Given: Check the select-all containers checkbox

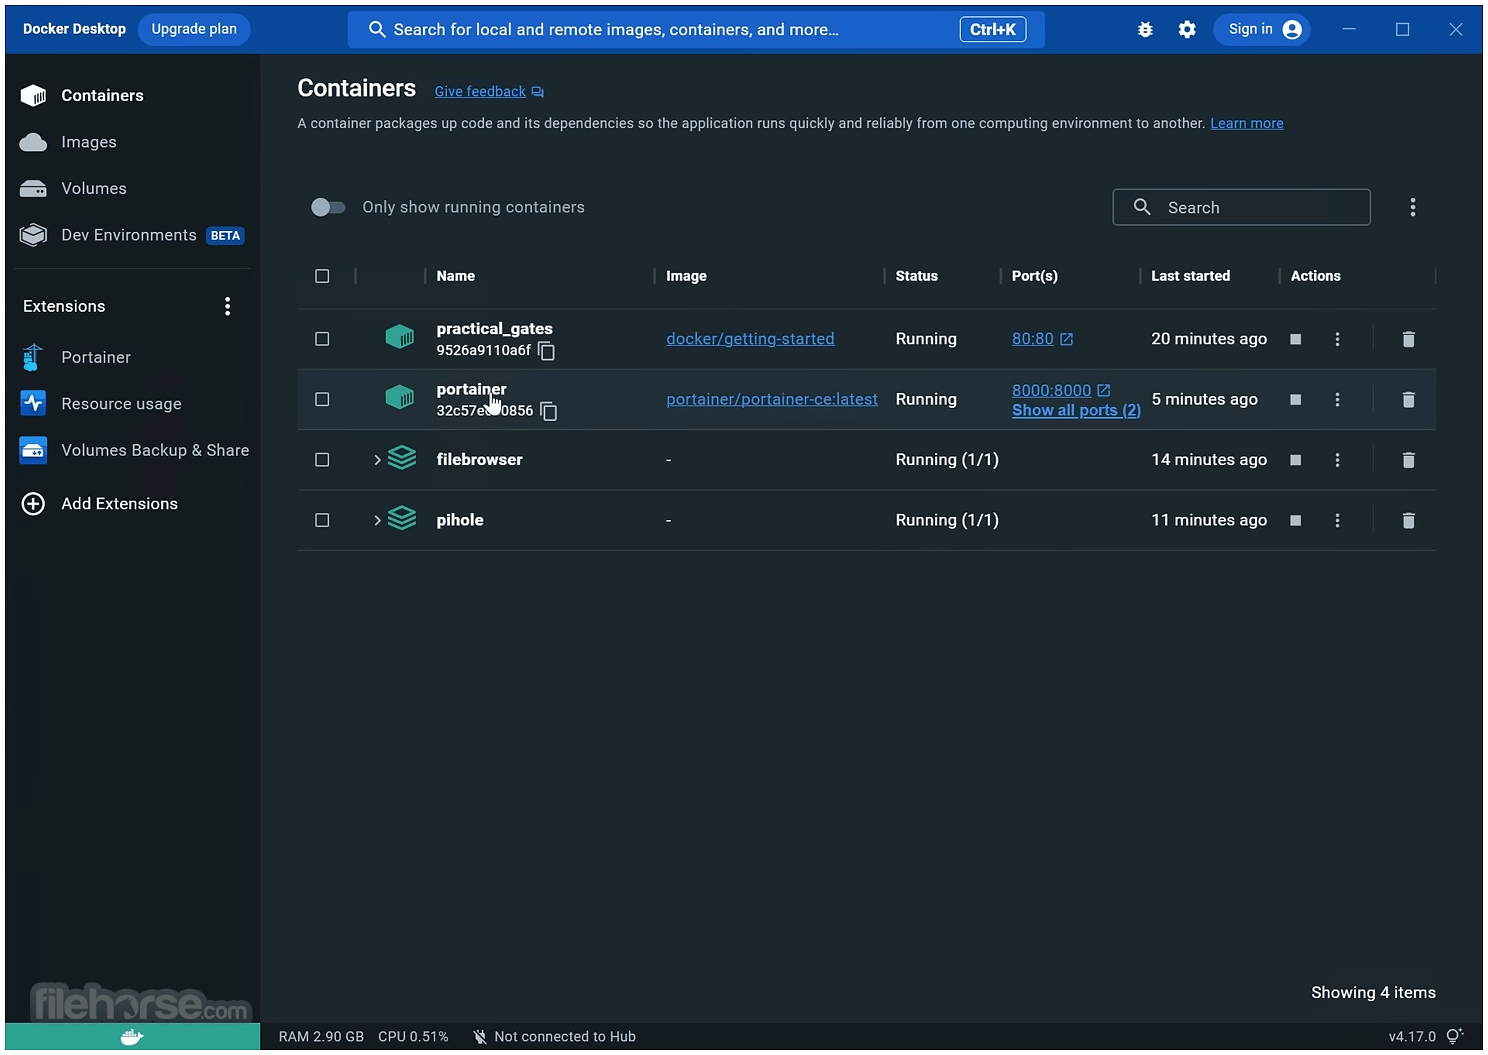Looking at the screenshot, I should tap(322, 276).
